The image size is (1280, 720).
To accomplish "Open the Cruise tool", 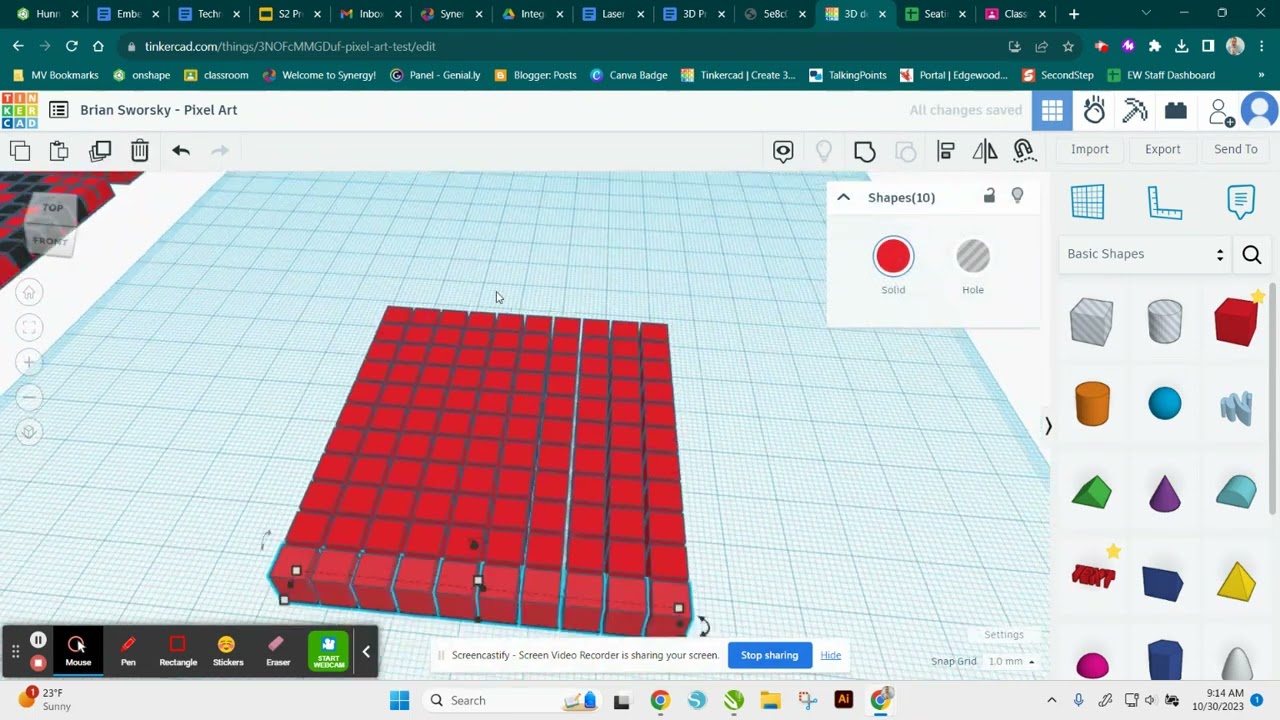I will point(1024,151).
